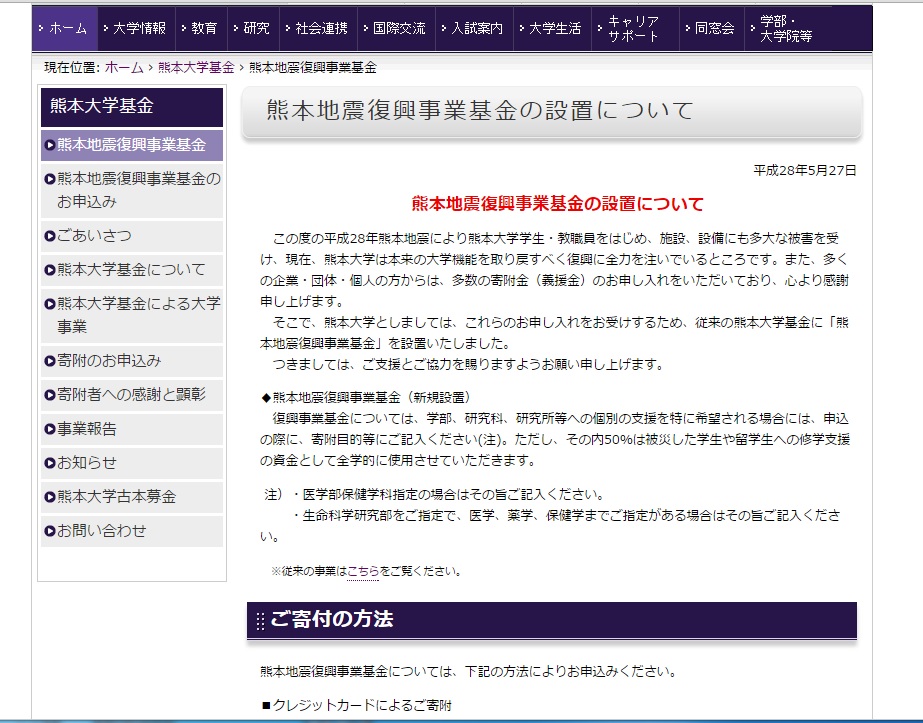Click the arrow bullet icon beside 事業報告

50,429
